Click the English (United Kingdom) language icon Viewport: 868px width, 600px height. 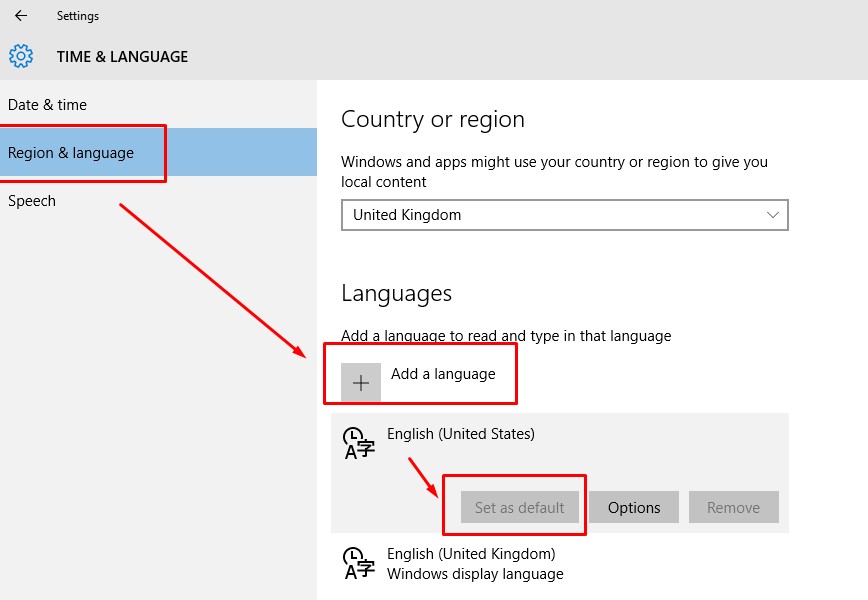pos(359,563)
